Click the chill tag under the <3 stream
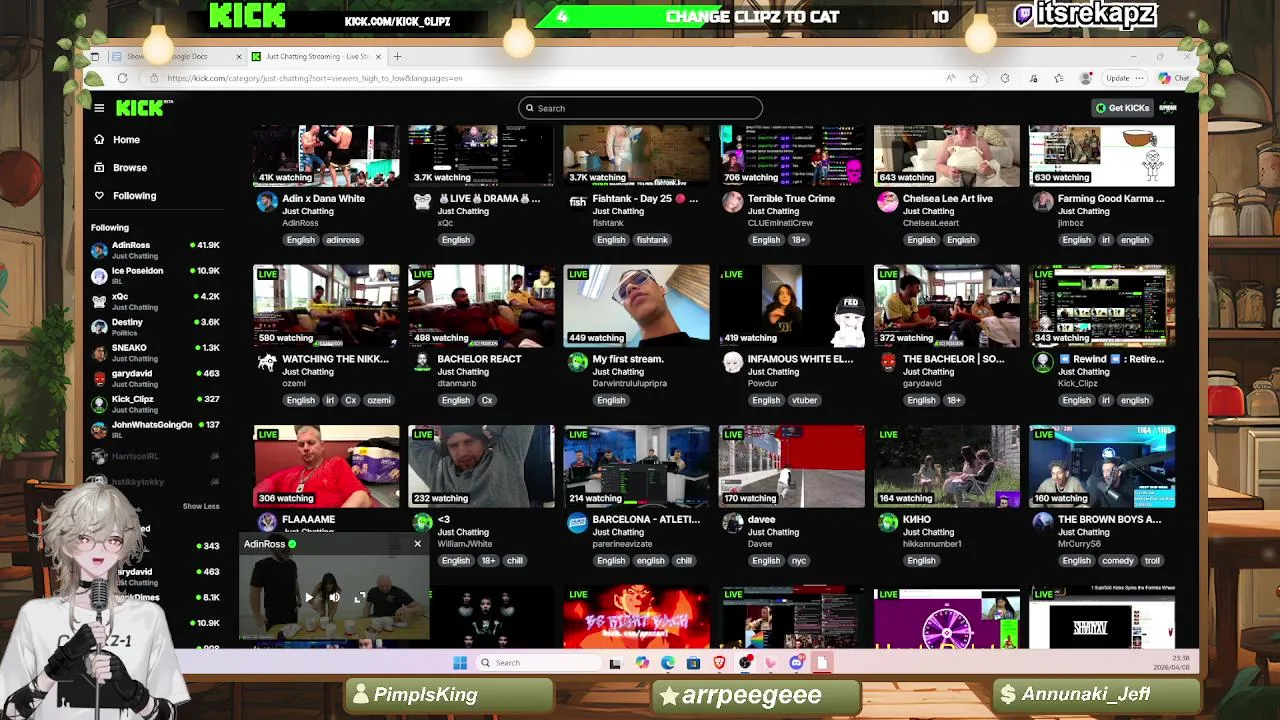1280x720 pixels. 515,561
